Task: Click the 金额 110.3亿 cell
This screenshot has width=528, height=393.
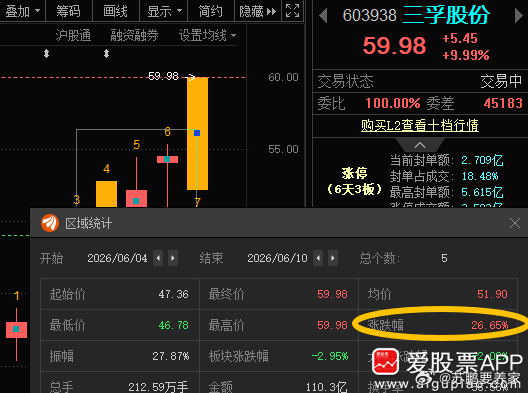Action: click(x=279, y=383)
